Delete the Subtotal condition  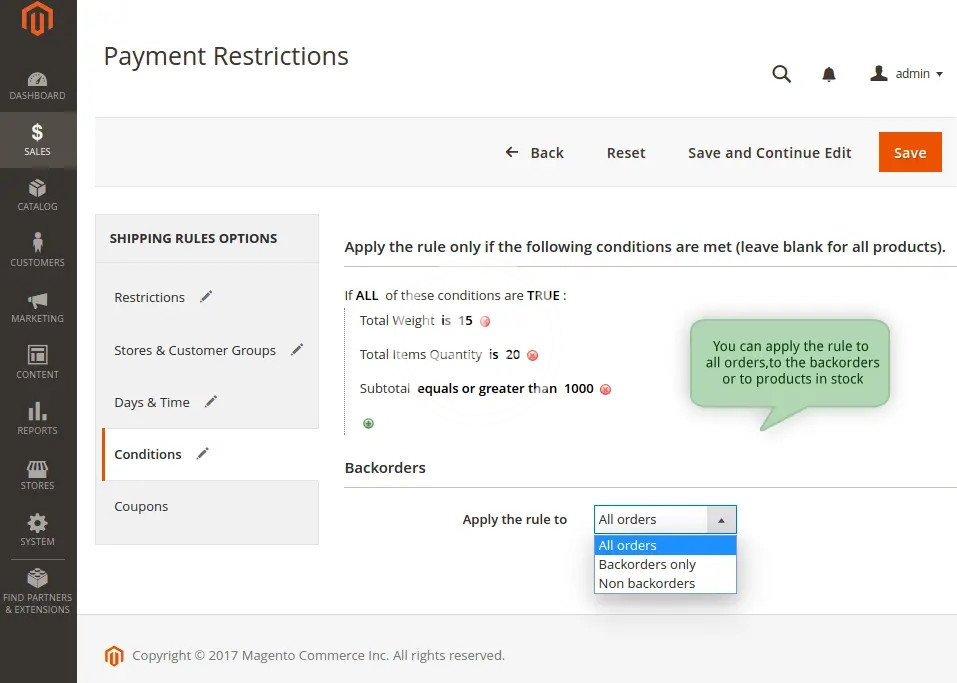tap(605, 389)
